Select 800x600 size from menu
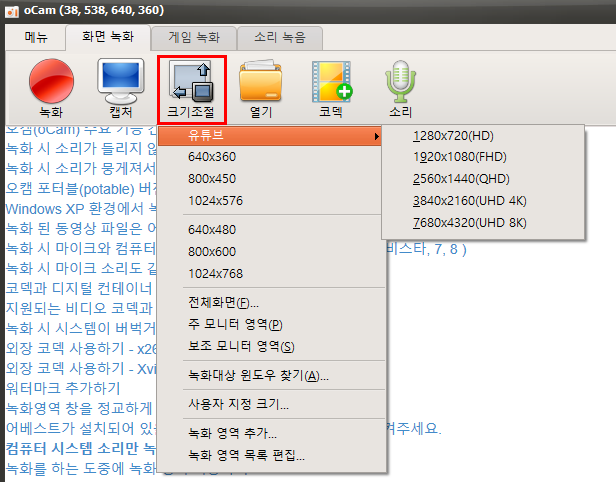 (270, 251)
